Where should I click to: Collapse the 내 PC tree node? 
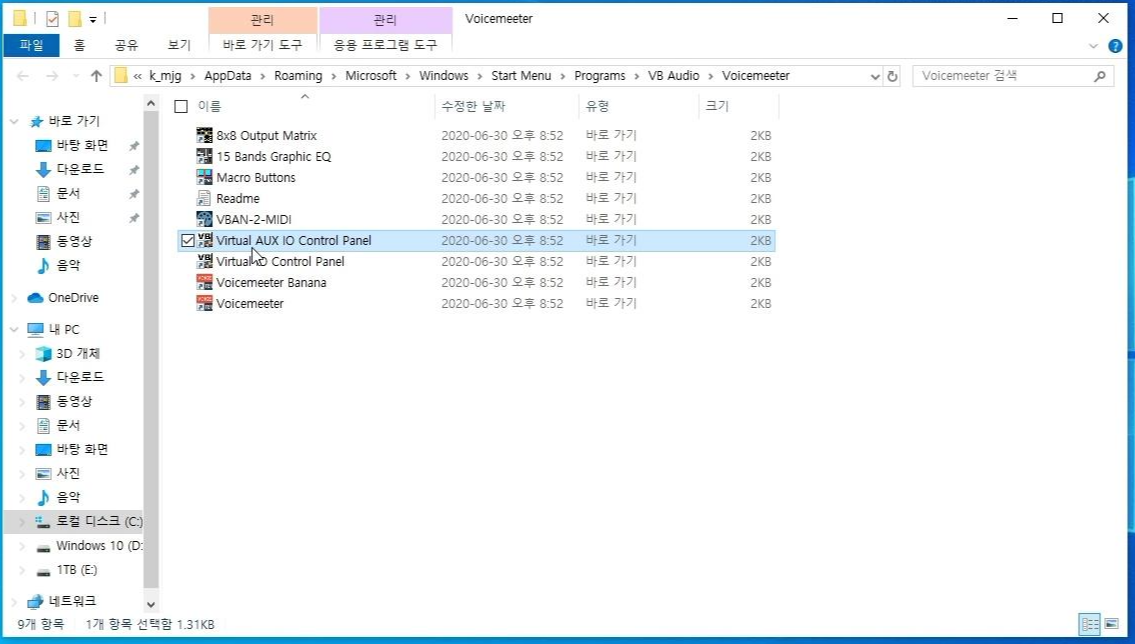coord(14,329)
